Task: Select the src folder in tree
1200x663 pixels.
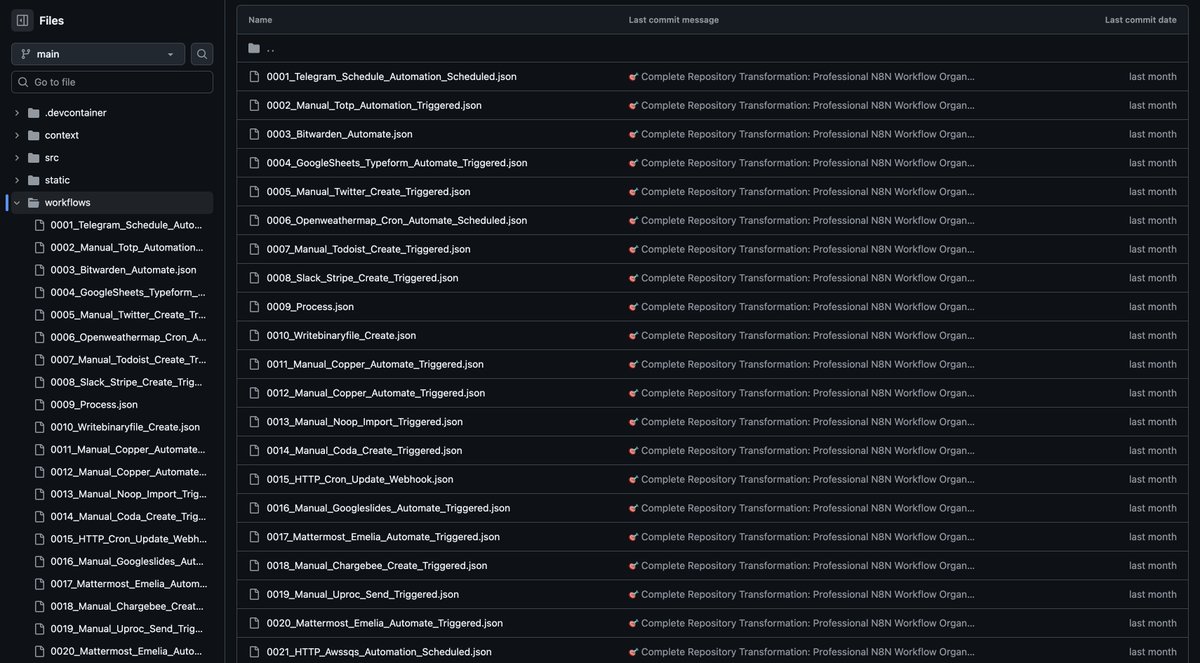Action: pos(52,158)
